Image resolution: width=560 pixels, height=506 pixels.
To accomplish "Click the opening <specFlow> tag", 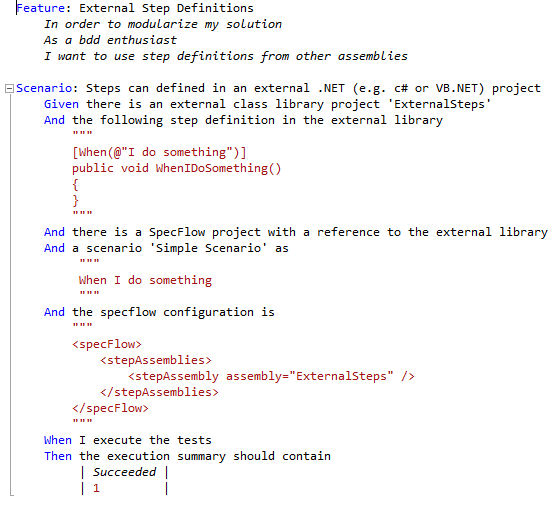I will point(107,344).
